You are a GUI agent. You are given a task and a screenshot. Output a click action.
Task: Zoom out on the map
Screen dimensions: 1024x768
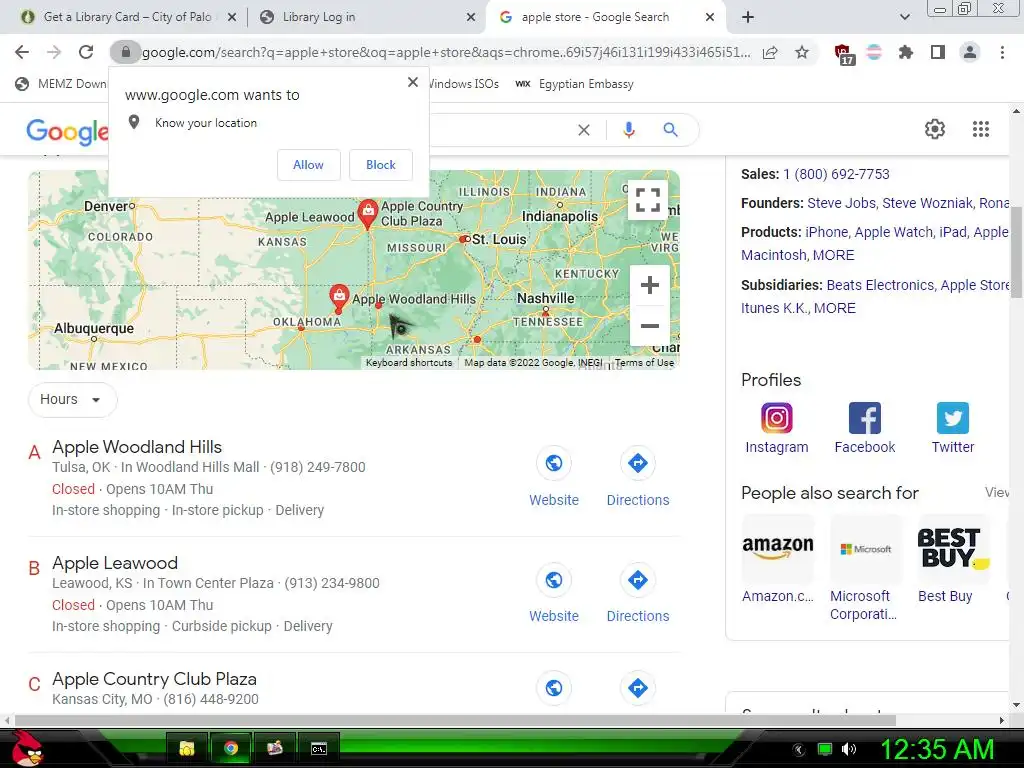click(649, 326)
